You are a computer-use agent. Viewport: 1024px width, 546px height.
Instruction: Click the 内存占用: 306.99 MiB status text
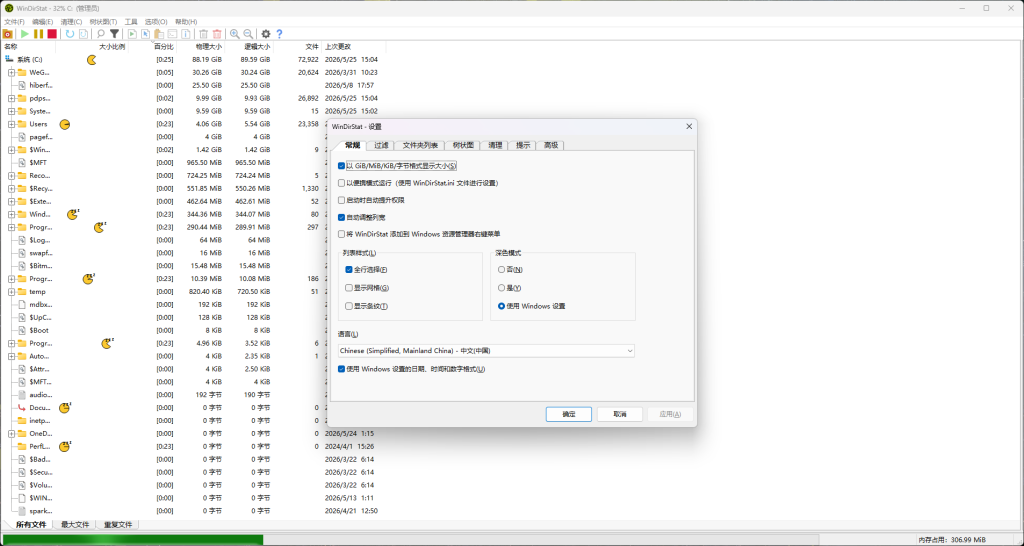tap(952, 540)
